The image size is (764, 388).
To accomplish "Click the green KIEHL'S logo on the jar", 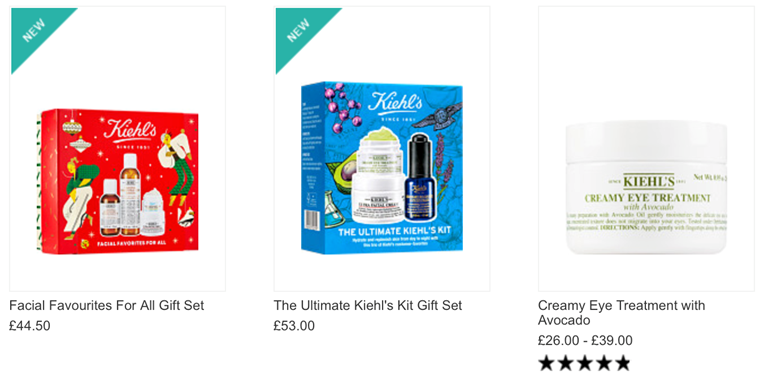I will [x=649, y=182].
